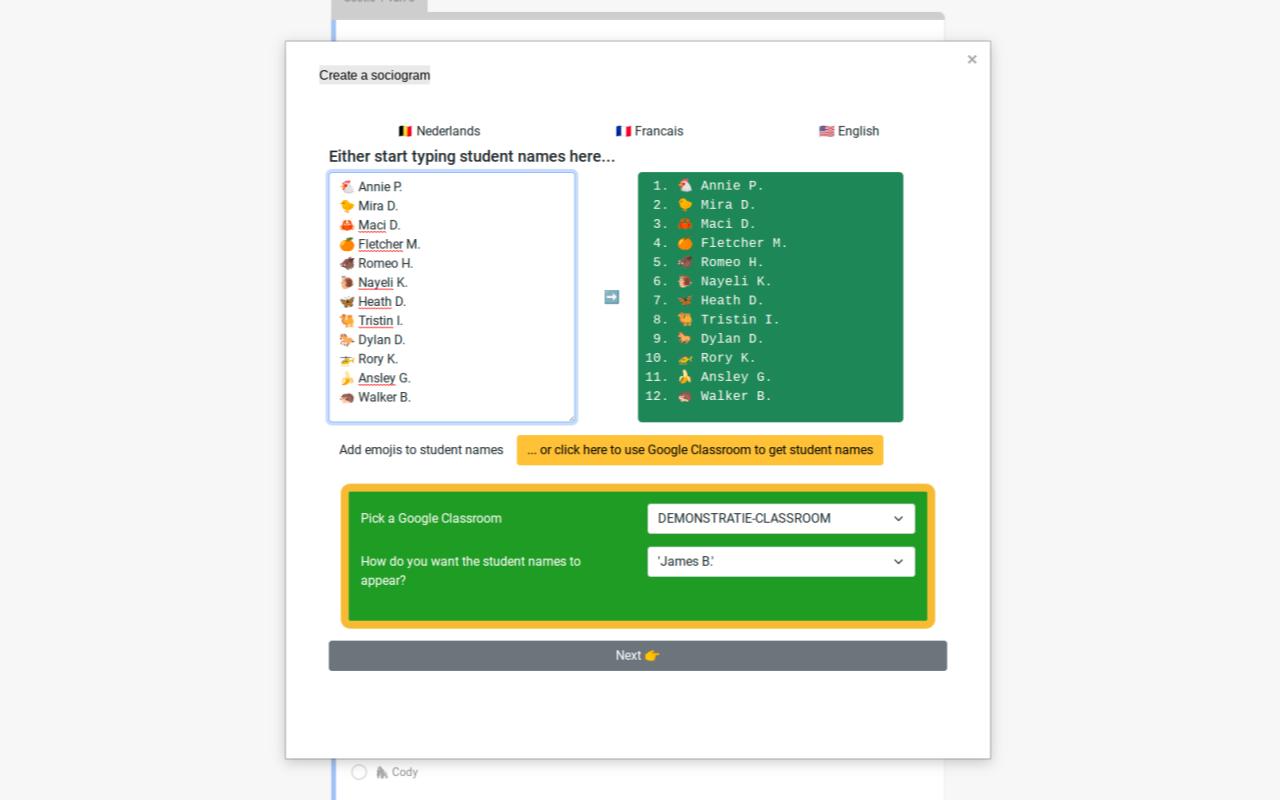Click Annie P. in the names text area
1280x800 pixels.
(x=380, y=187)
